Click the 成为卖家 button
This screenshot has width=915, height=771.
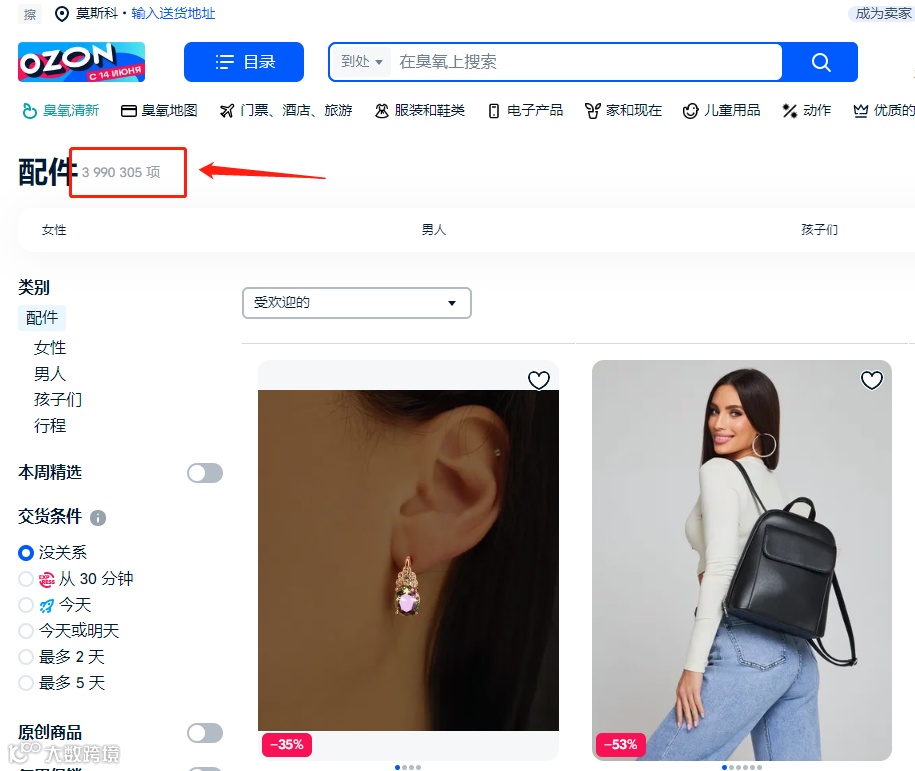click(x=882, y=13)
